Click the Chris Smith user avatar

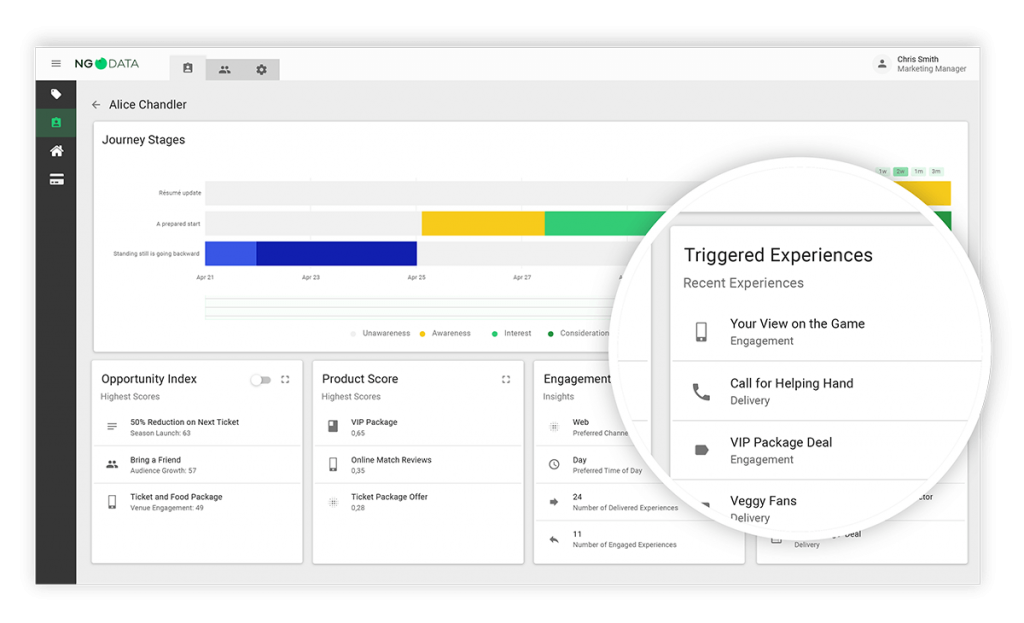tap(882, 64)
